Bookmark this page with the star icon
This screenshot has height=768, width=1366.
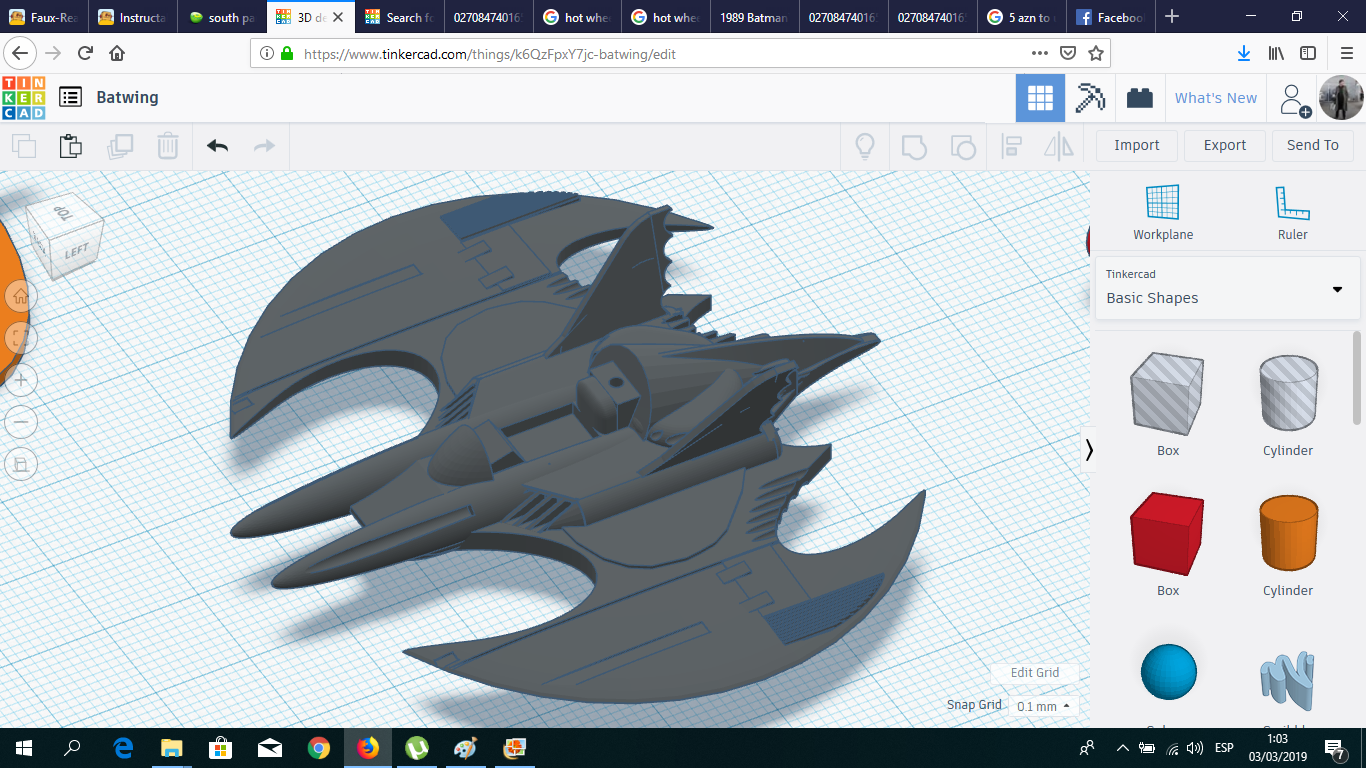(x=1096, y=54)
